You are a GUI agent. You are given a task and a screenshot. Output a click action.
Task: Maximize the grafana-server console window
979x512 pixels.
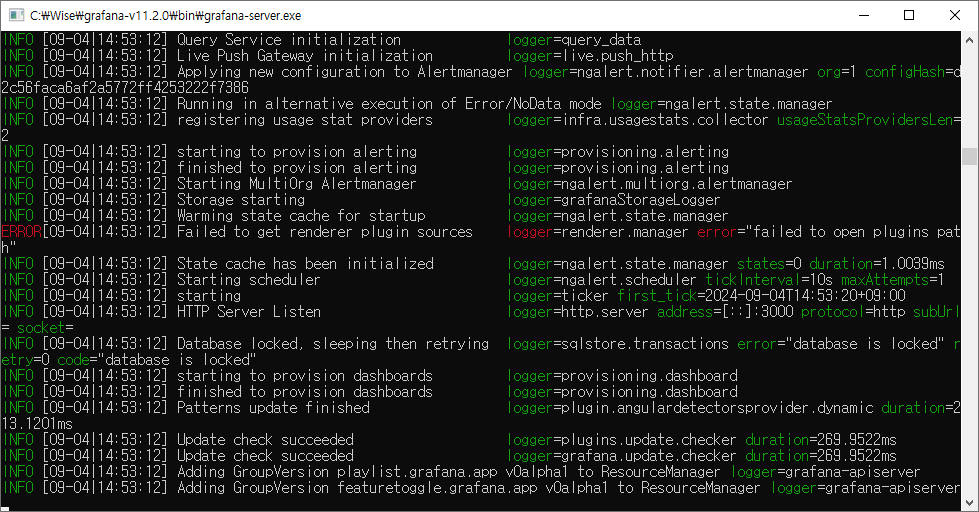[909, 15]
